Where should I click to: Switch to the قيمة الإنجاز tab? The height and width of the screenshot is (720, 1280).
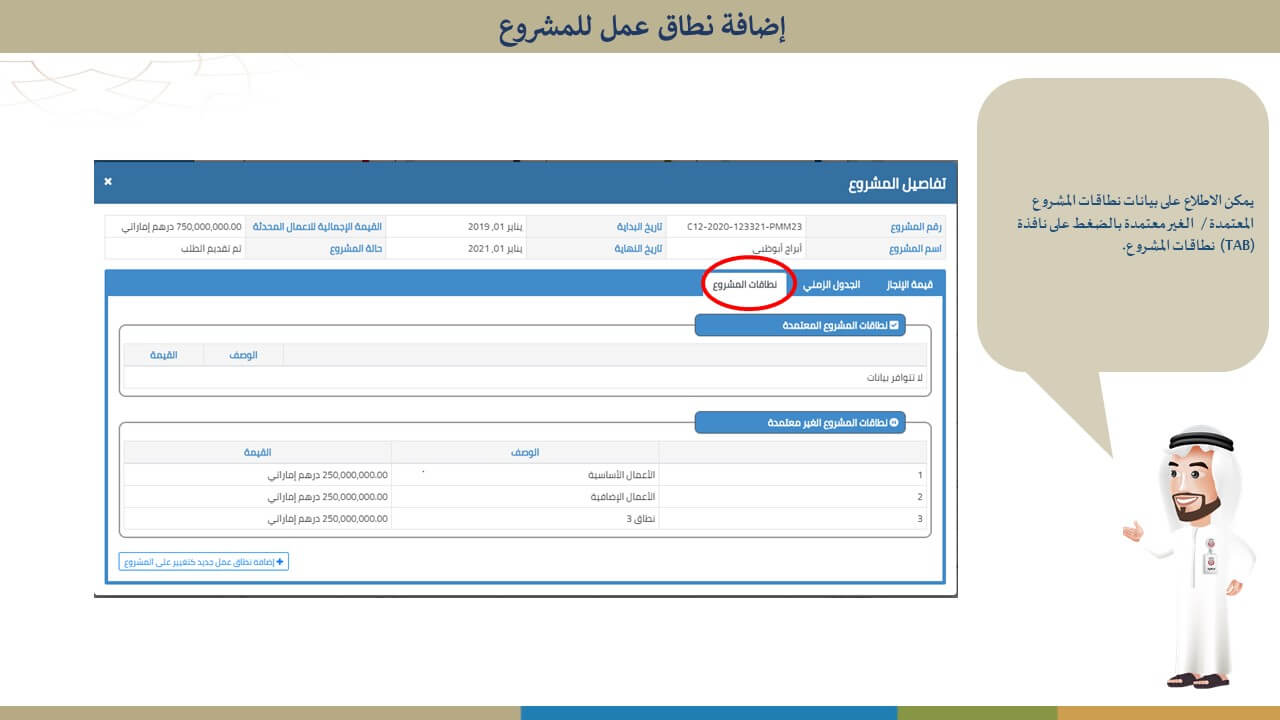(x=909, y=285)
